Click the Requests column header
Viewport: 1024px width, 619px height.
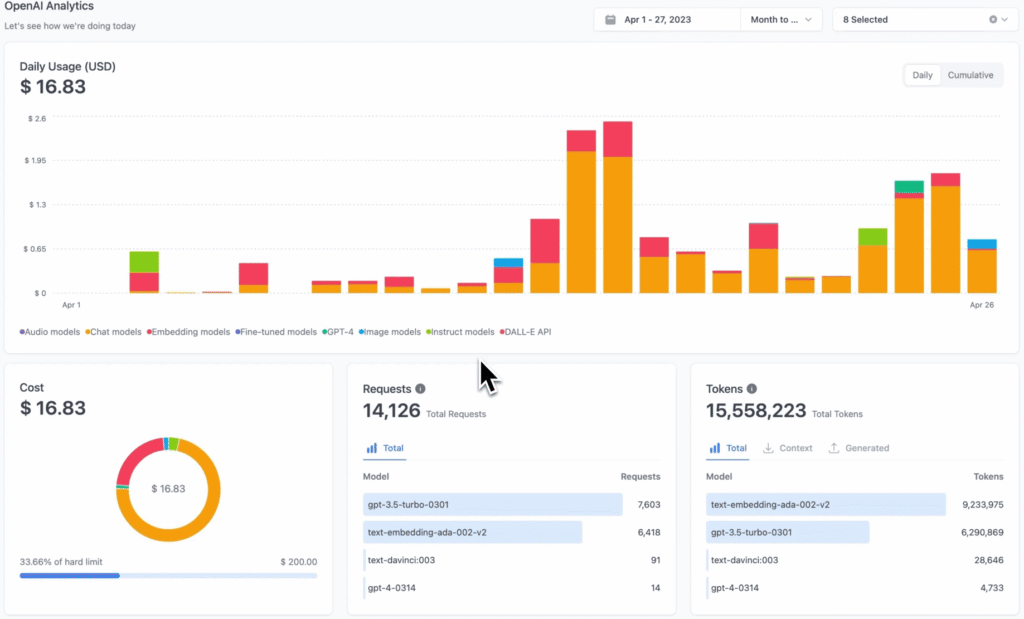pos(640,477)
